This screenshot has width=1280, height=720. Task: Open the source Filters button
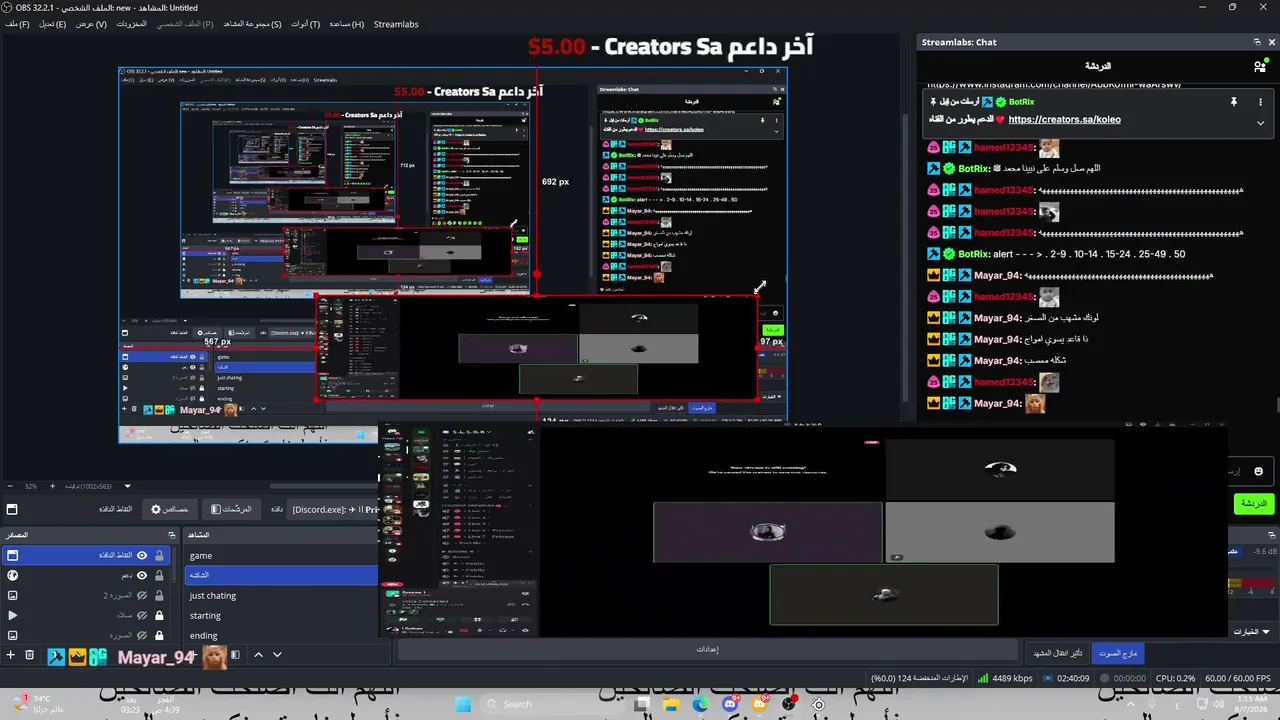(x=231, y=509)
